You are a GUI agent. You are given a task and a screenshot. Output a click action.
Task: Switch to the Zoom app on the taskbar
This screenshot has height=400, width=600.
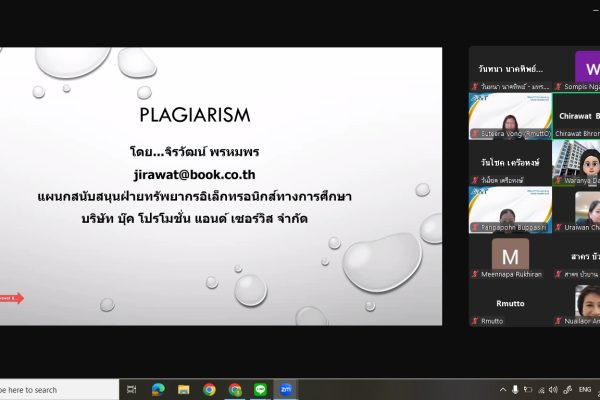[286, 390]
